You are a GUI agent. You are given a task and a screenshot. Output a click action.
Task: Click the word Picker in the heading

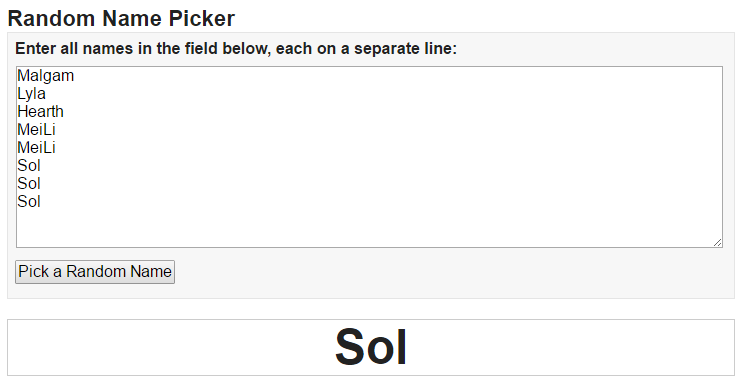[202, 18]
